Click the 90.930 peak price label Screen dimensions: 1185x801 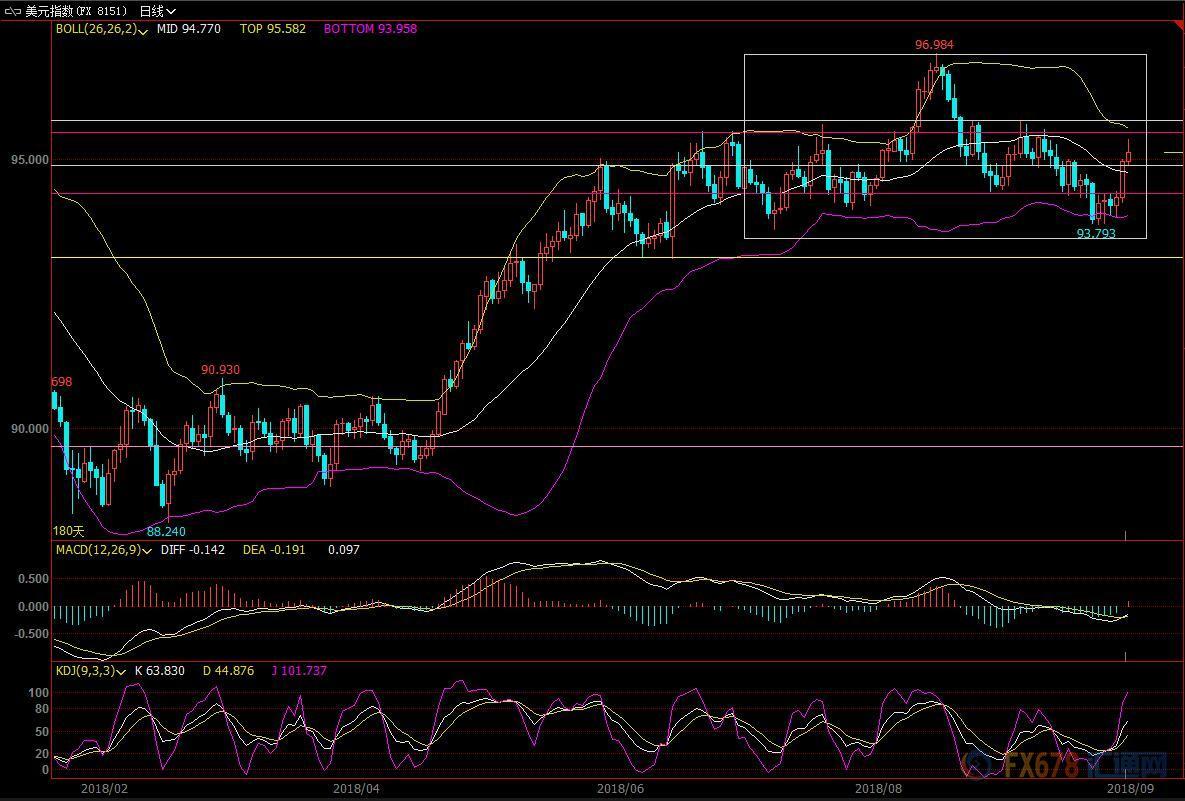[220, 370]
